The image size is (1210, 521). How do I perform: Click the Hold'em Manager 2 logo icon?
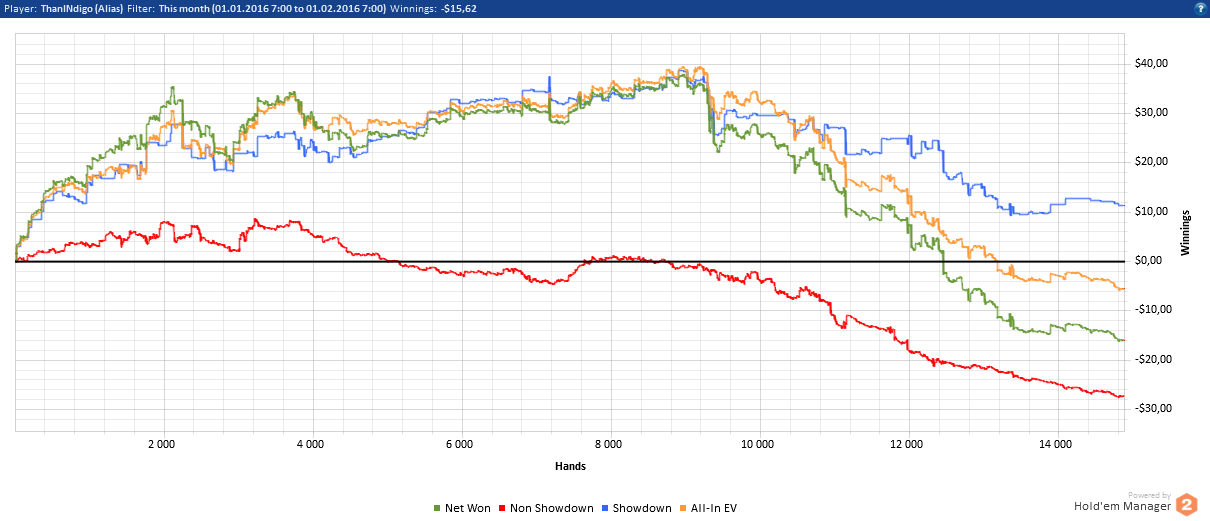point(1186,505)
